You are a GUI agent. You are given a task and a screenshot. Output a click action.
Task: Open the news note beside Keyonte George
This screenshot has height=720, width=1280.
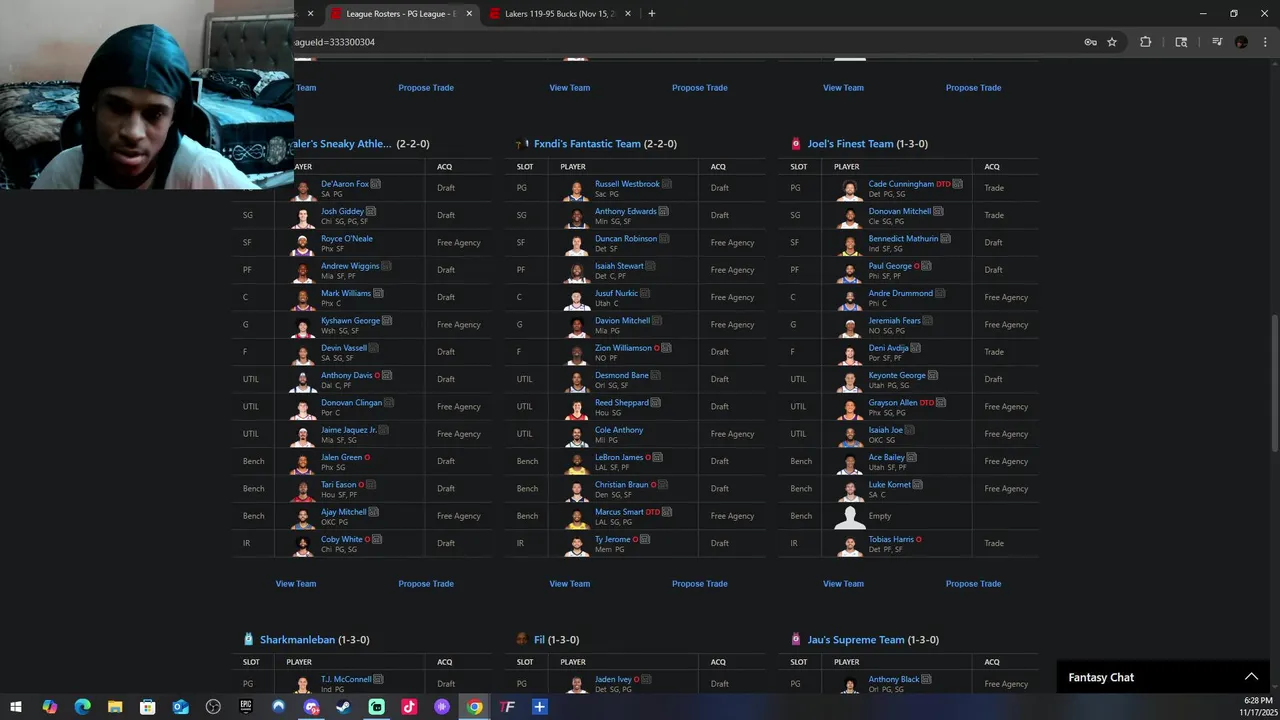933,375
